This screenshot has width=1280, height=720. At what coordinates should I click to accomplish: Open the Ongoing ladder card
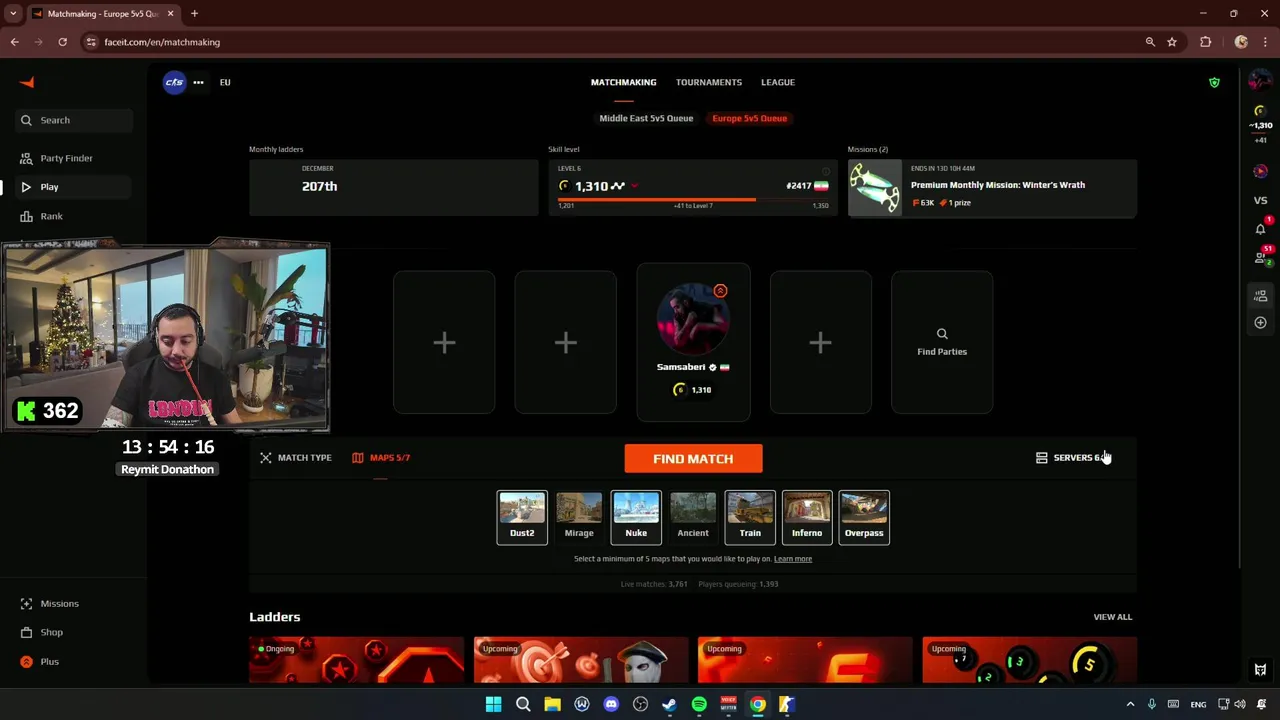(357, 660)
